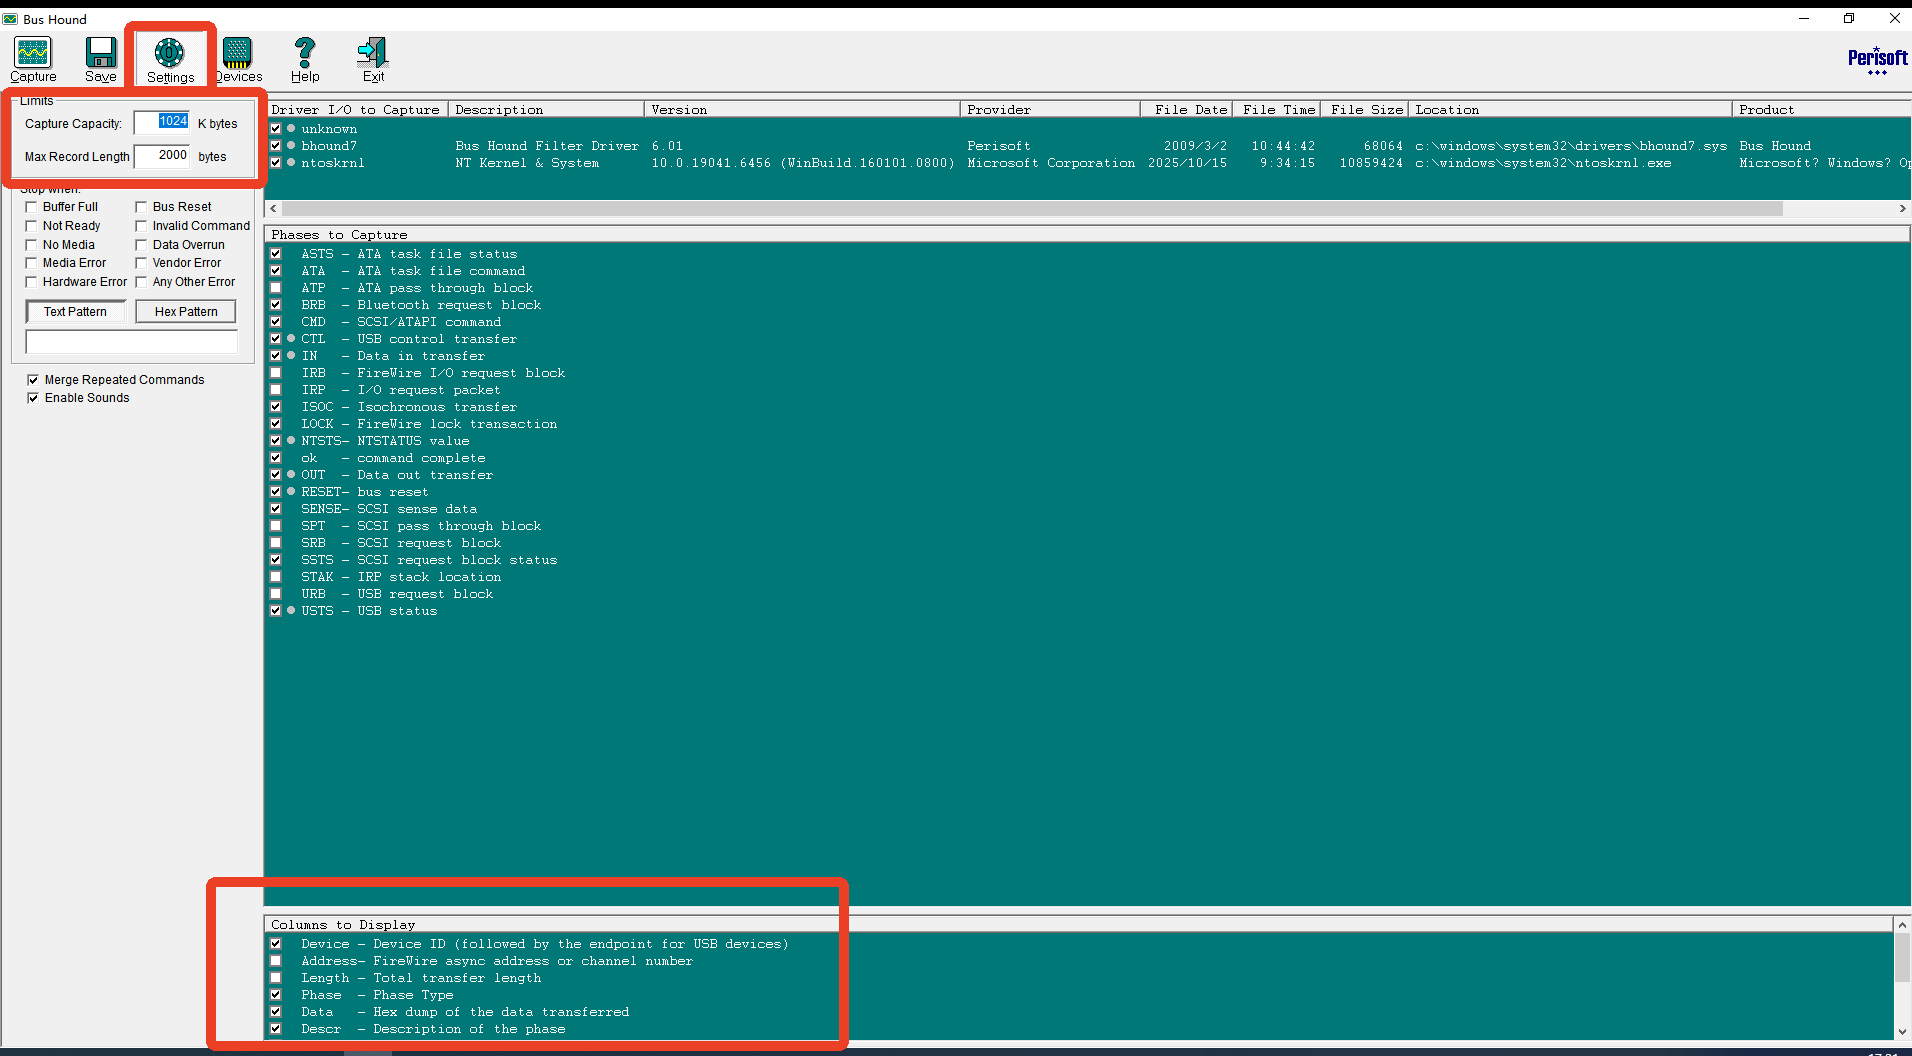Open the Help icon

pos(305,59)
